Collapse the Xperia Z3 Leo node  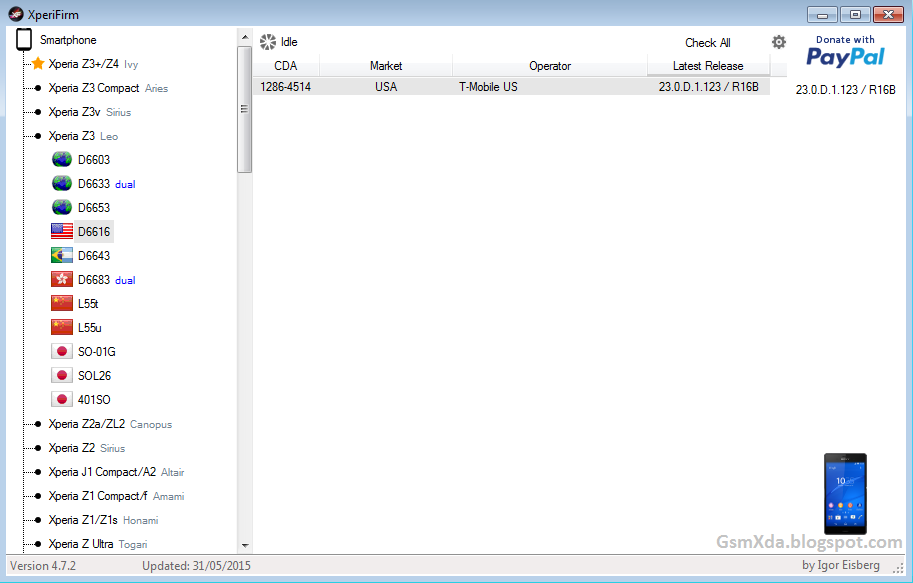(x=38, y=136)
